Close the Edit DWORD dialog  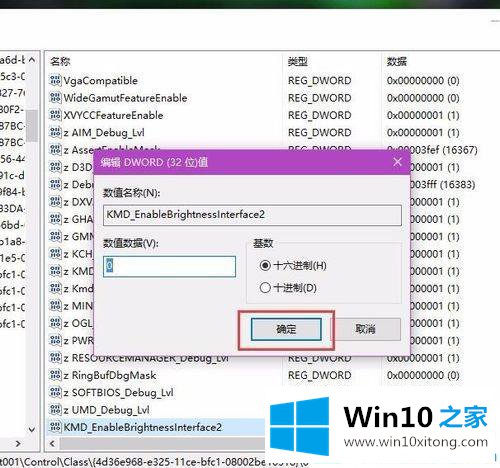tap(397, 162)
